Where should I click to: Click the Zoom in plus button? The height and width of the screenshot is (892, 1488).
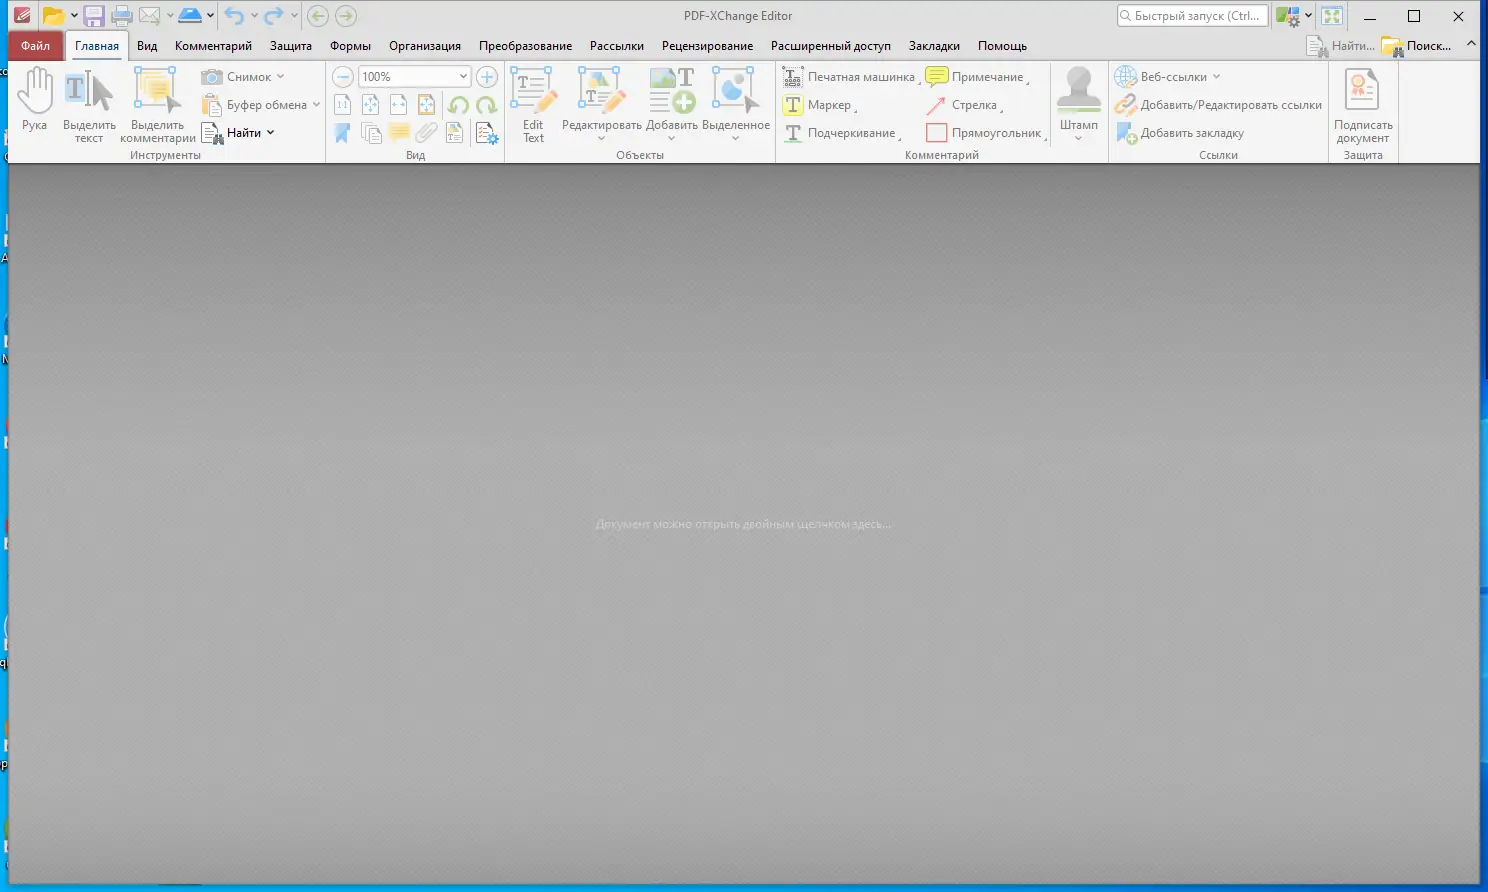click(487, 77)
